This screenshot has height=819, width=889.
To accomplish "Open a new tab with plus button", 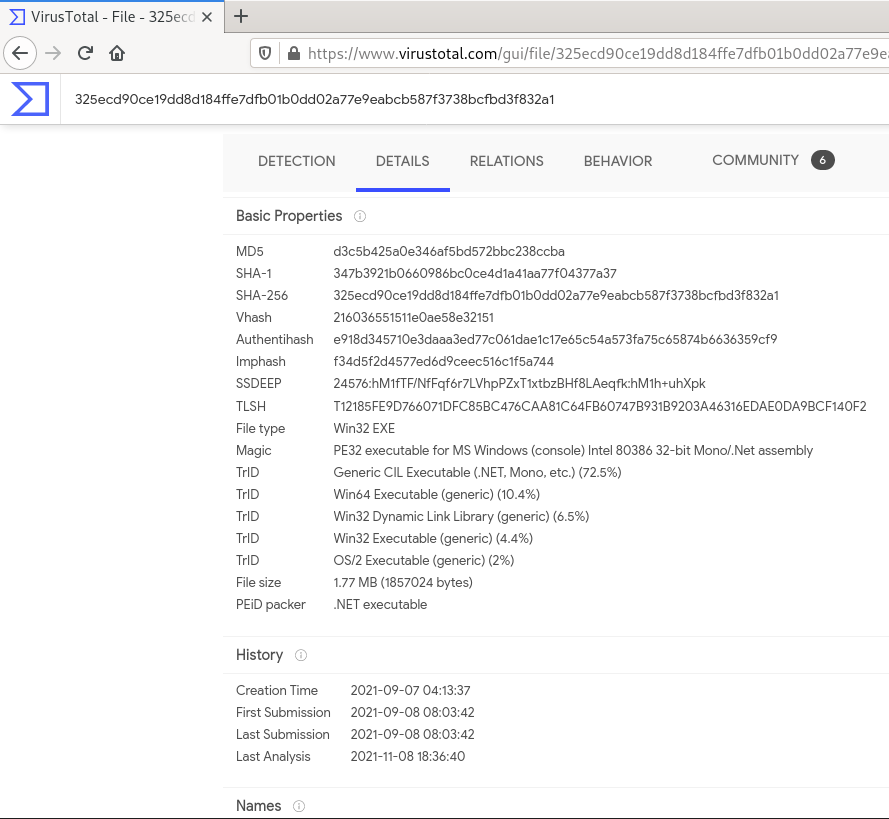I will coord(241,16).
